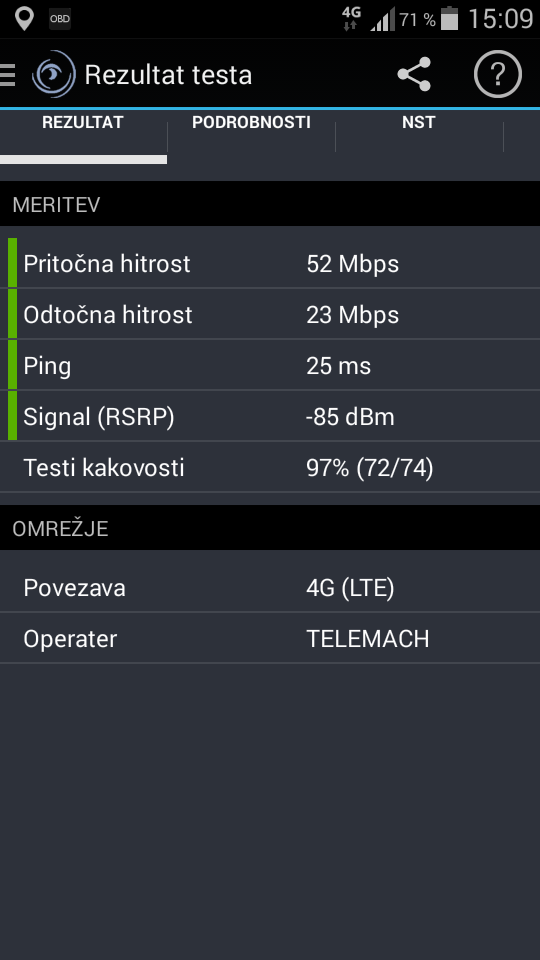Tap the 4G signal indicator icon
This screenshot has height=960, width=540.
(x=351, y=18)
